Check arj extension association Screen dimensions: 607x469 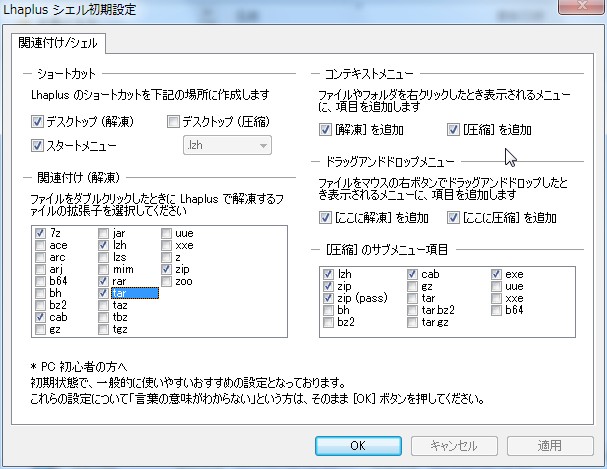click(x=40, y=269)
